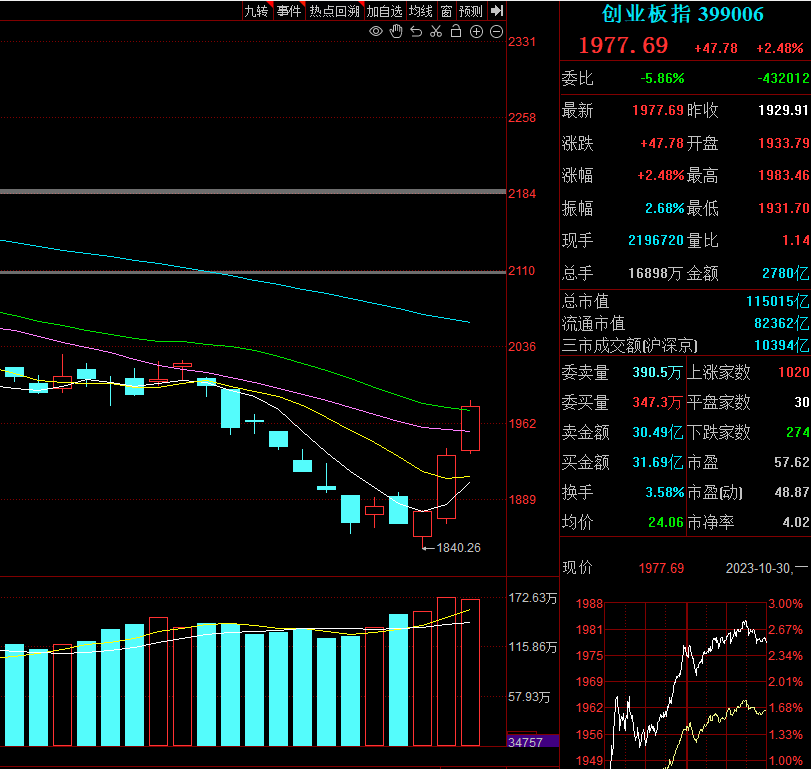Screen dimensions: 811x769
Task: Collapse the side panel with the arrow-to-bar icon
Action: (x=497, y=10)
